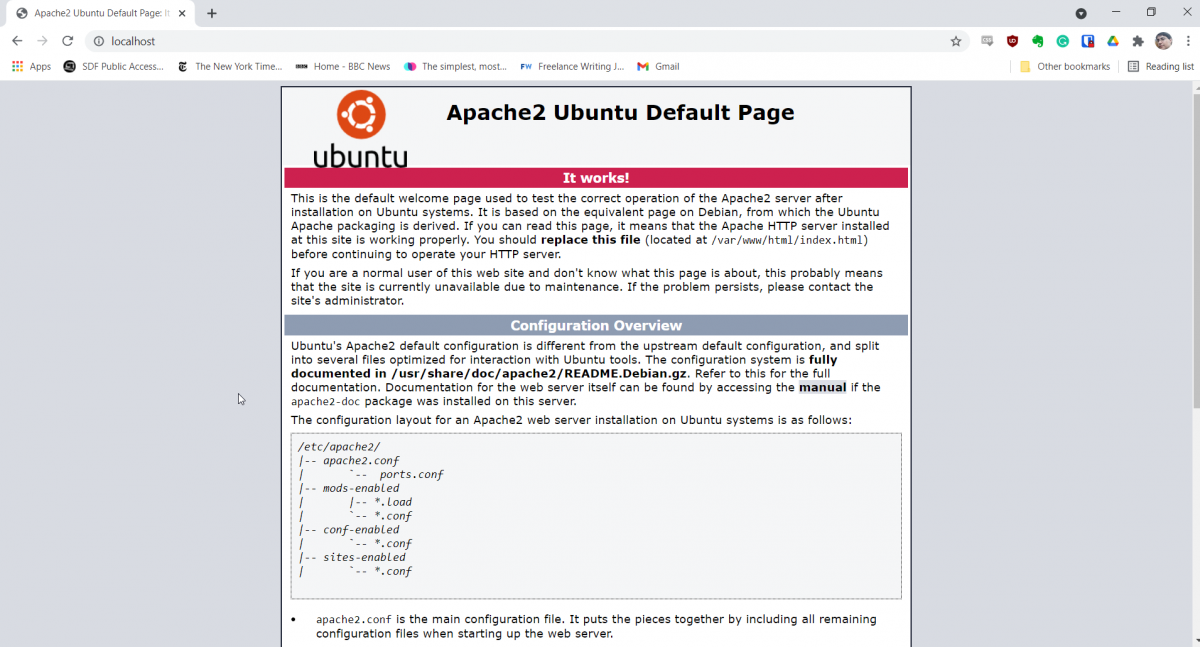This screenshot has width=1200, height=647.
Task: Open the Grammarly extension
Action: pos(1063,41)
